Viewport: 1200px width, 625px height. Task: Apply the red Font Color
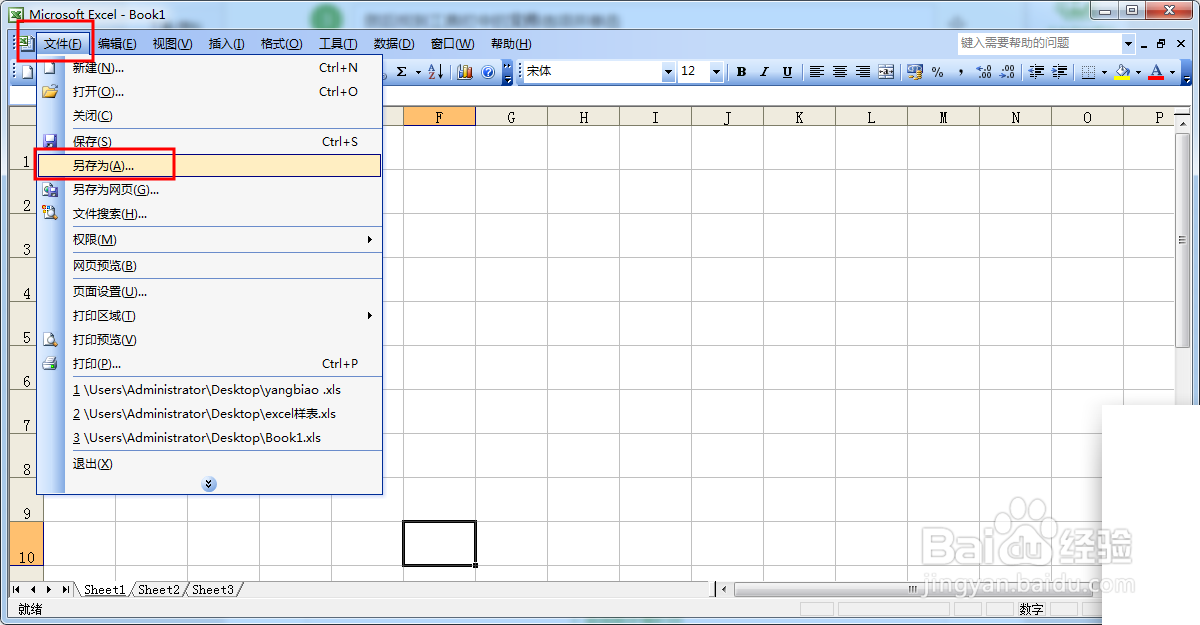point(1156,72)
